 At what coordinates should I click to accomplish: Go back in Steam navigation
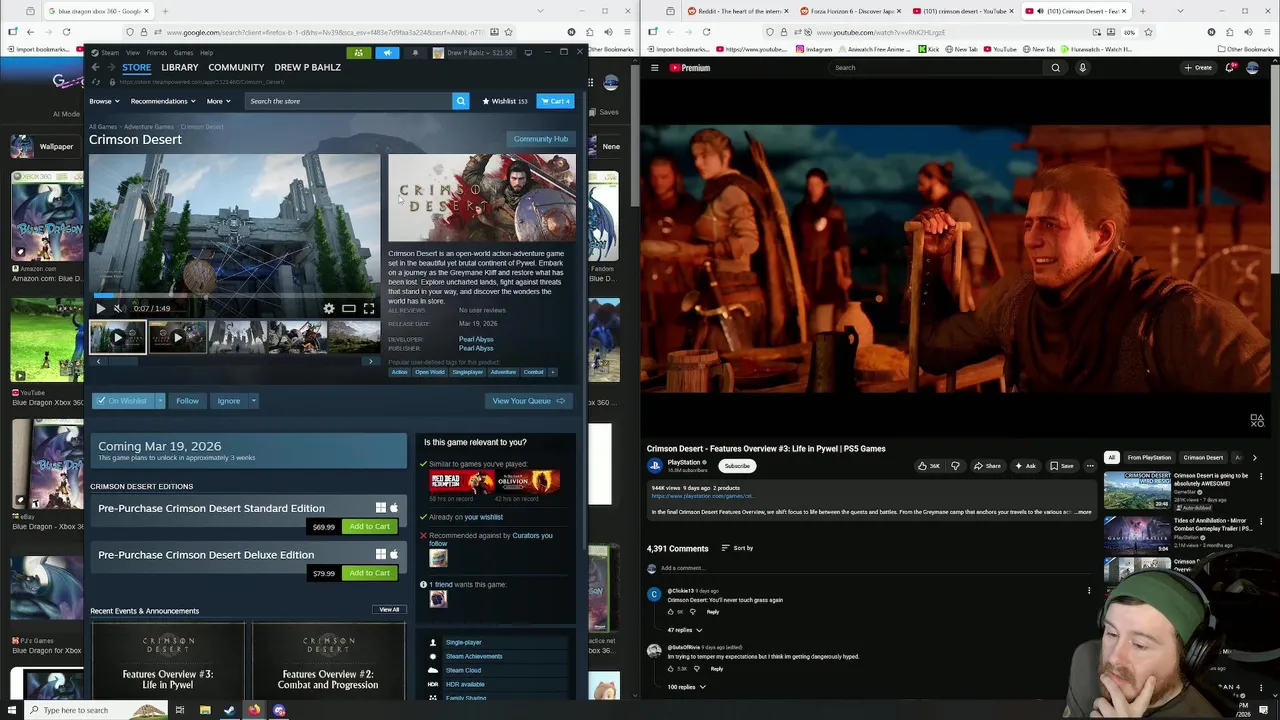coord(95,67)
